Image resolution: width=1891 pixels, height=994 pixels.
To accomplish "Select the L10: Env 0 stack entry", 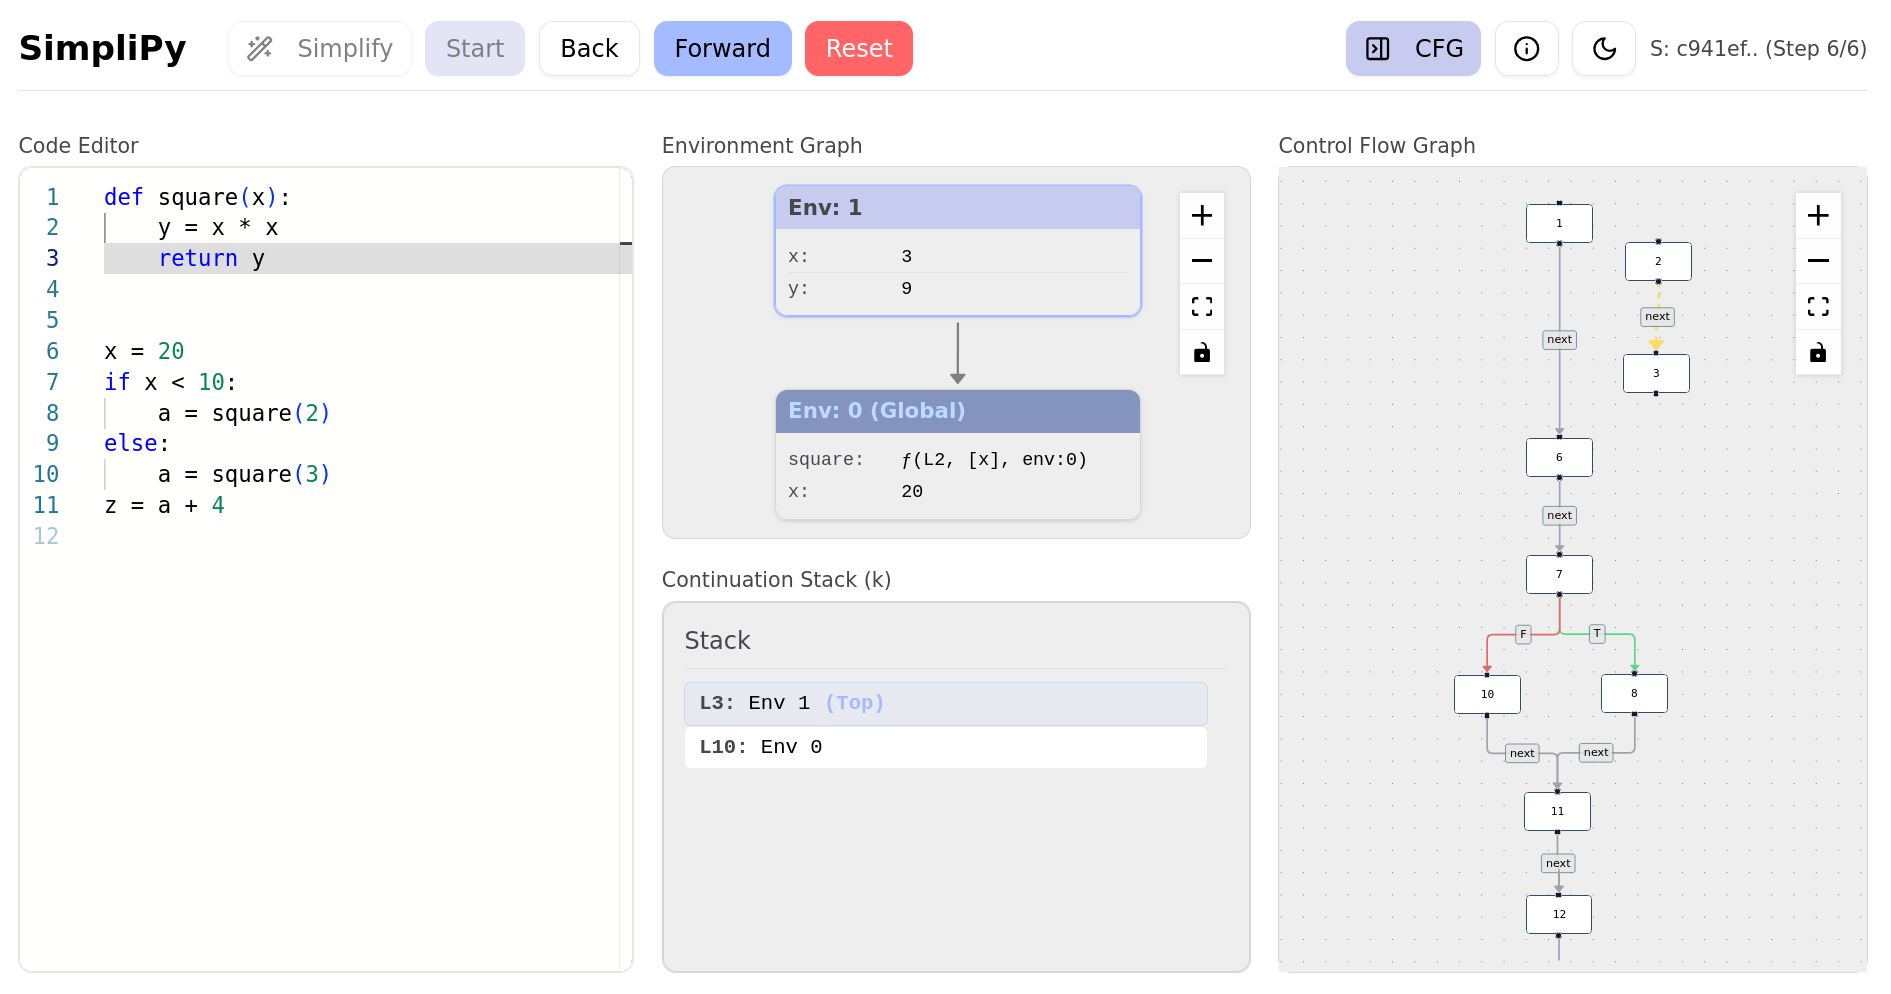I will pyautogui.click(x=945, y=747).
